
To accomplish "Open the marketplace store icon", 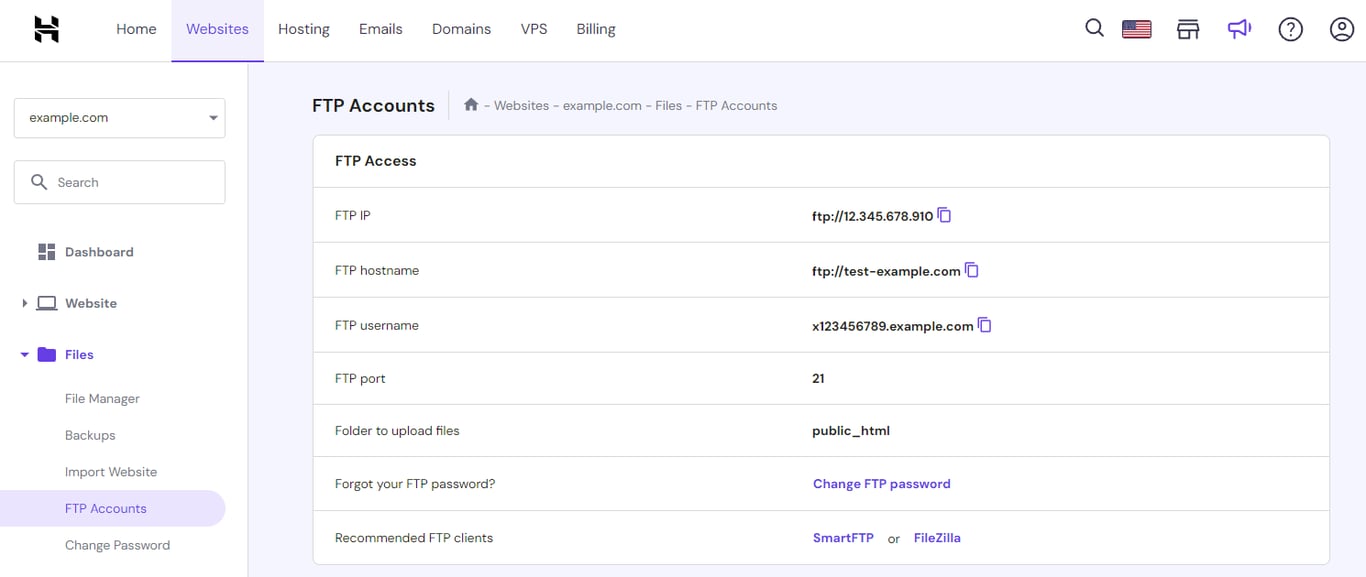I will pyautogui.click(x=1188, y=29).
